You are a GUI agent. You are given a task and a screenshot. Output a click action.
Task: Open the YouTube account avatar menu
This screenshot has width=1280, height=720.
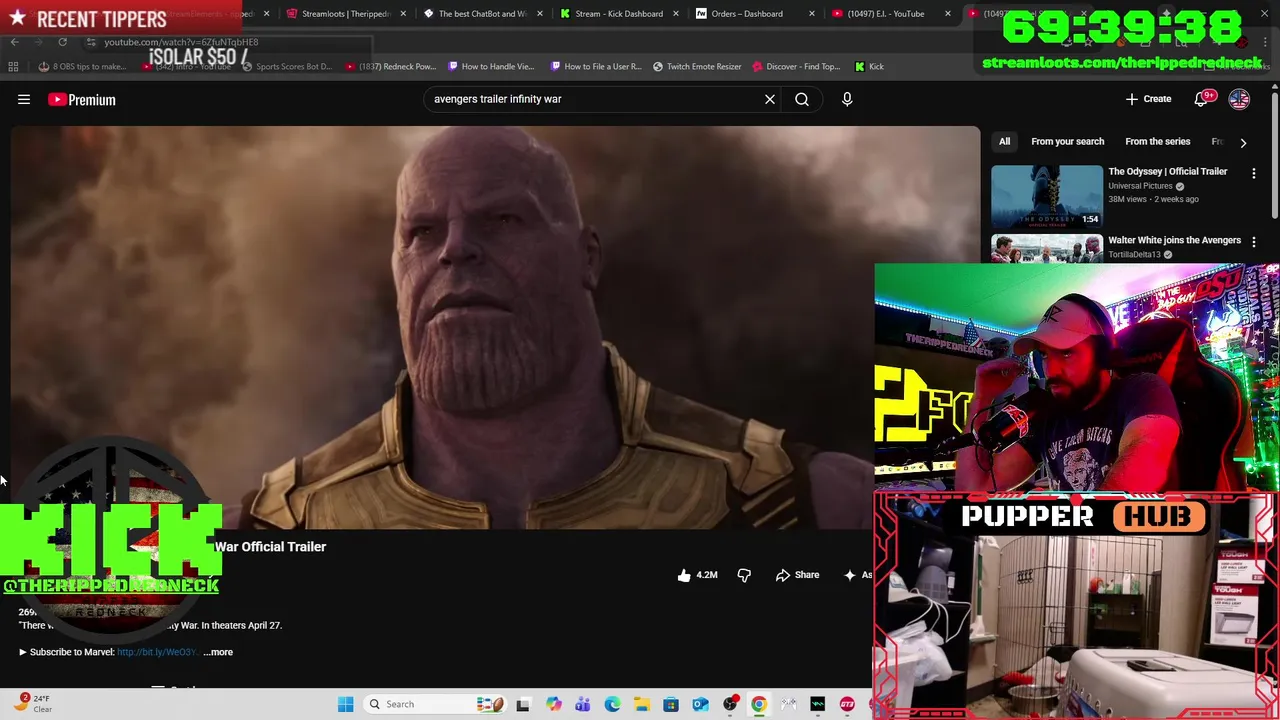click(x=1239, y=99)
